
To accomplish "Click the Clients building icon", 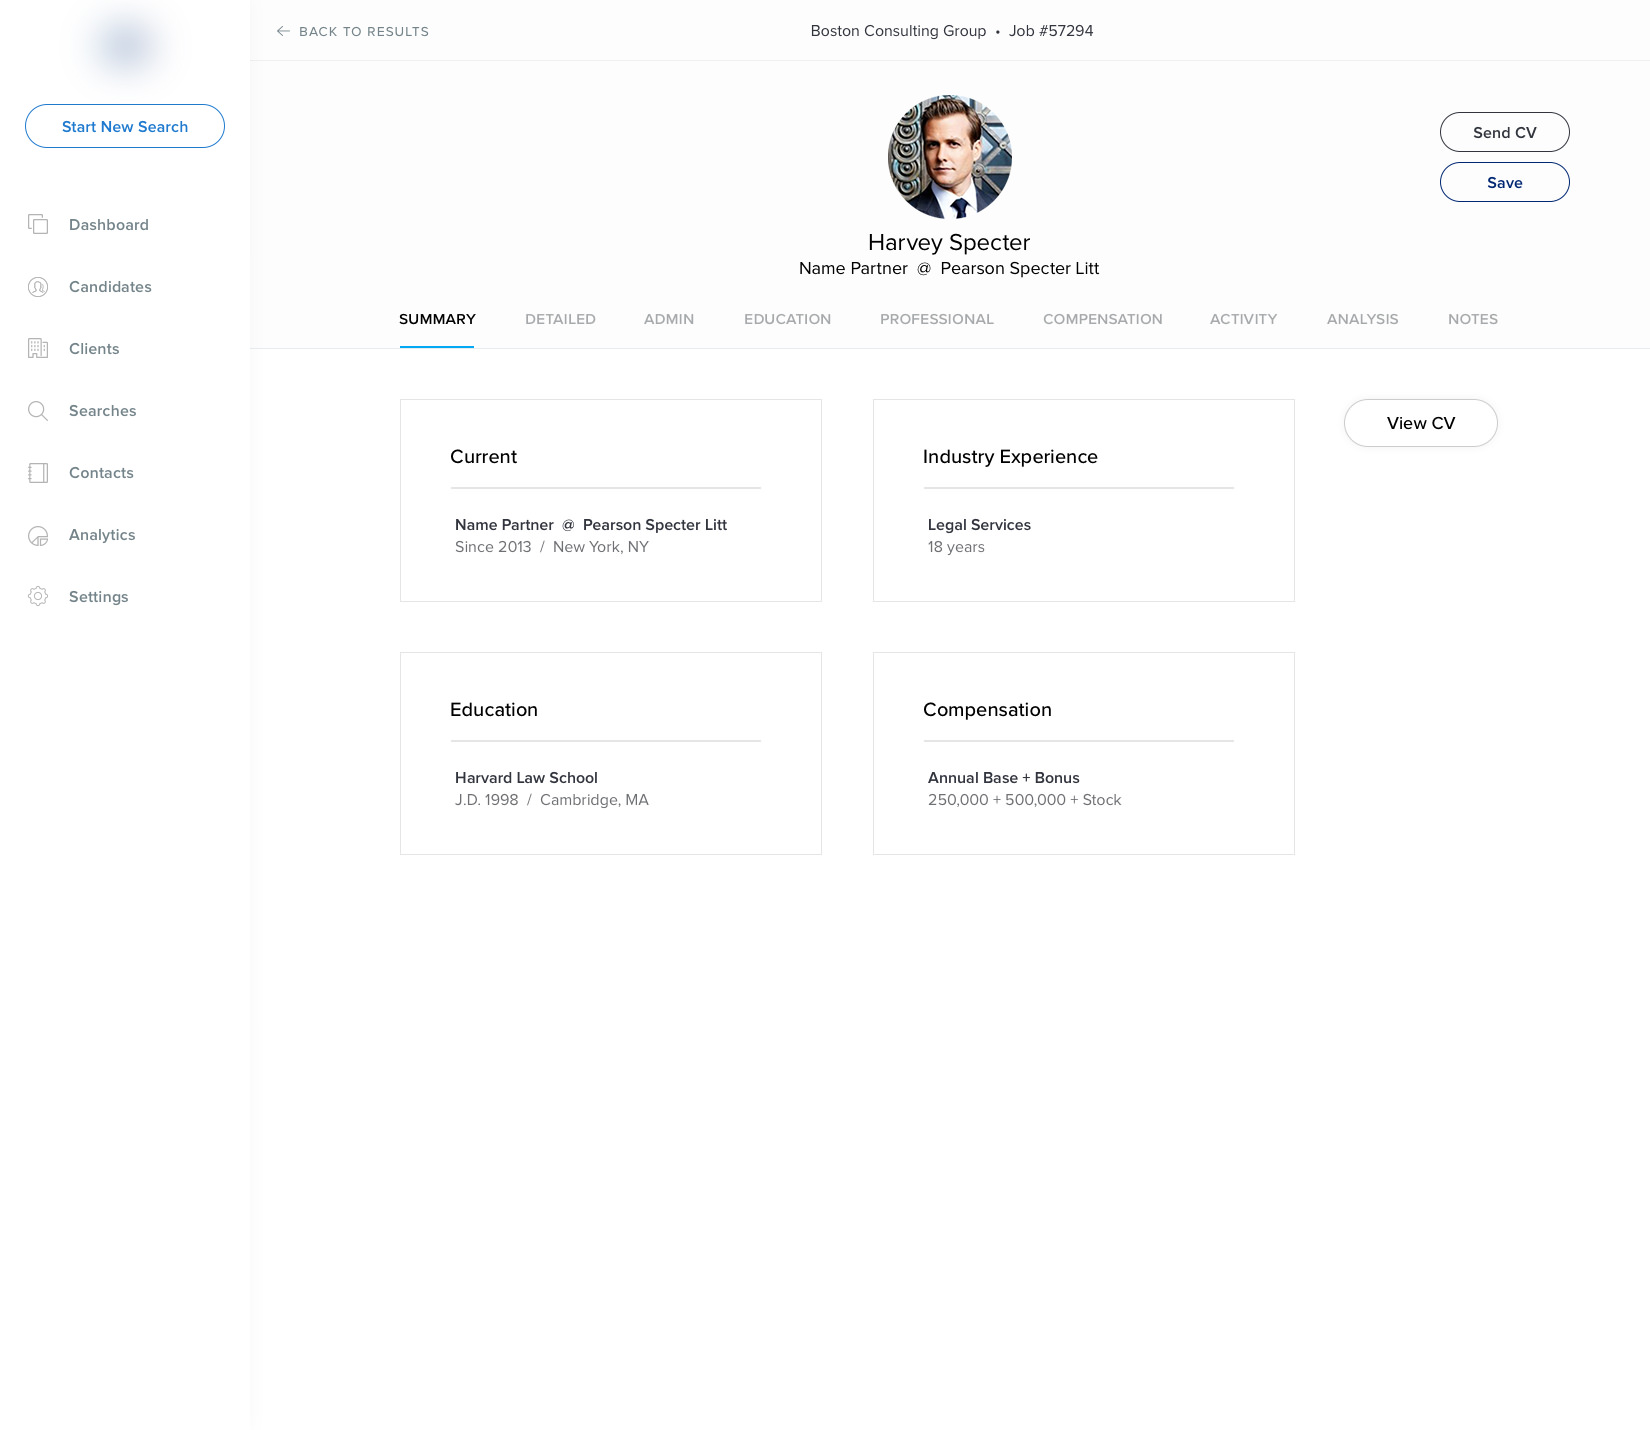I will pos(38,348).
